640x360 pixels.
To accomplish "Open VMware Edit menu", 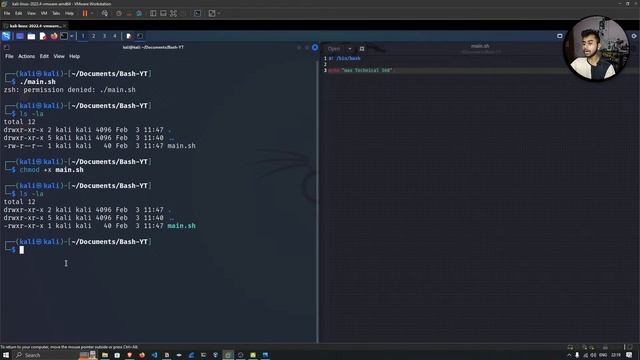I will 19,13.
